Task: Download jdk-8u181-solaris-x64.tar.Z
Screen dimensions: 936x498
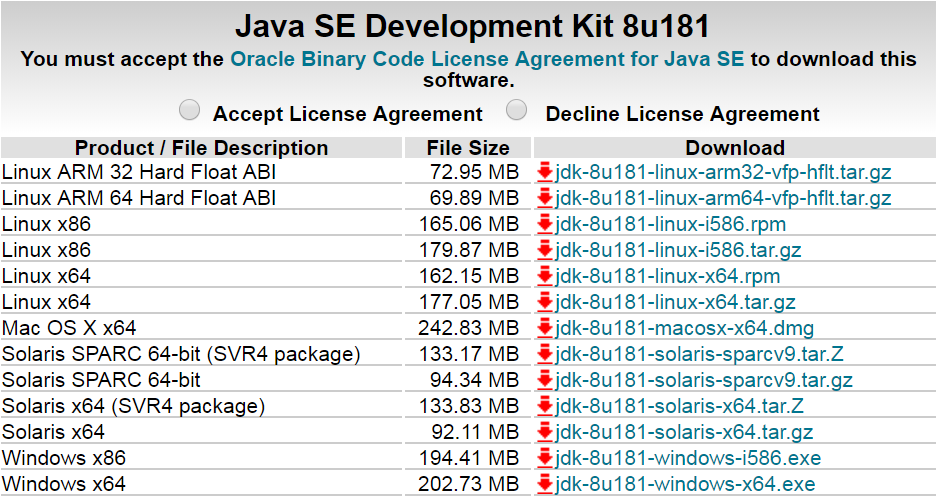Action: [679, 406]
